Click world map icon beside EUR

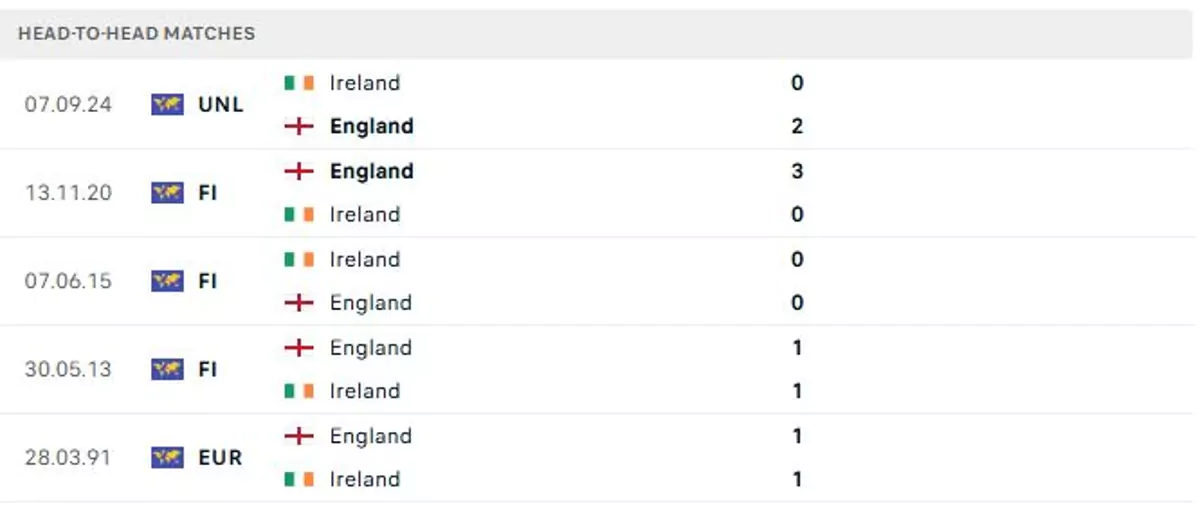coord(168,457)
